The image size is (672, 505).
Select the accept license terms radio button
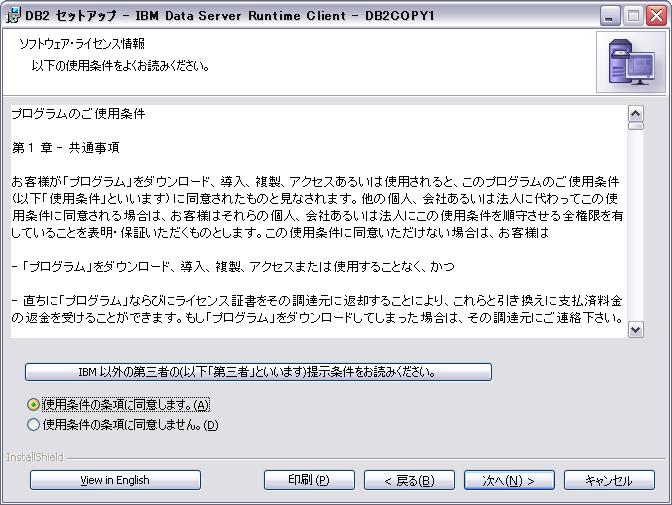[x=33, y=404]
